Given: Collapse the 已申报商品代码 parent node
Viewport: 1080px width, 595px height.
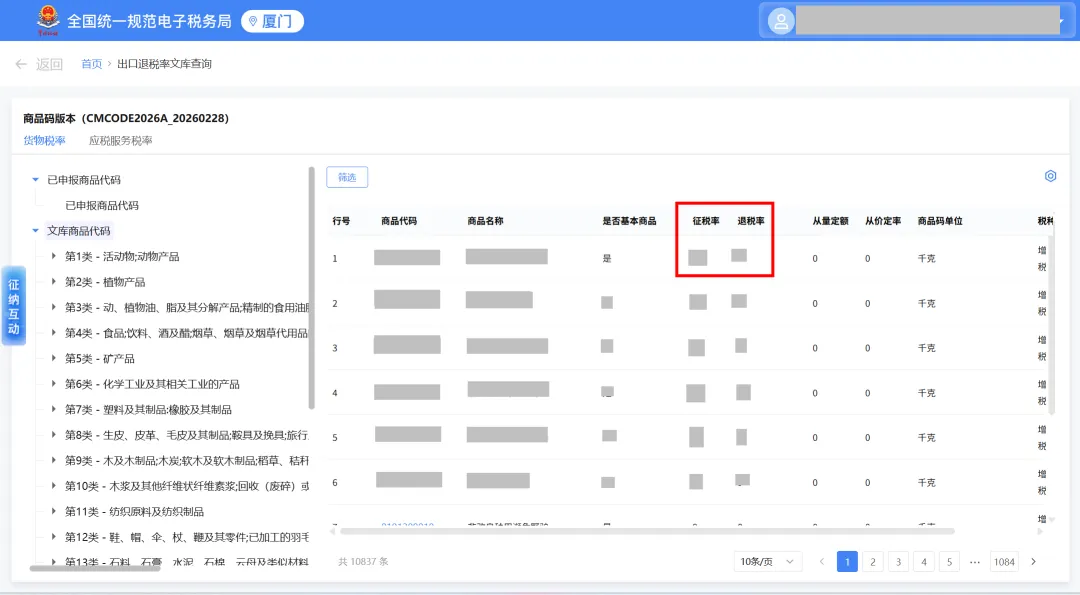Looking at the screenshot, I should (35, 180).
